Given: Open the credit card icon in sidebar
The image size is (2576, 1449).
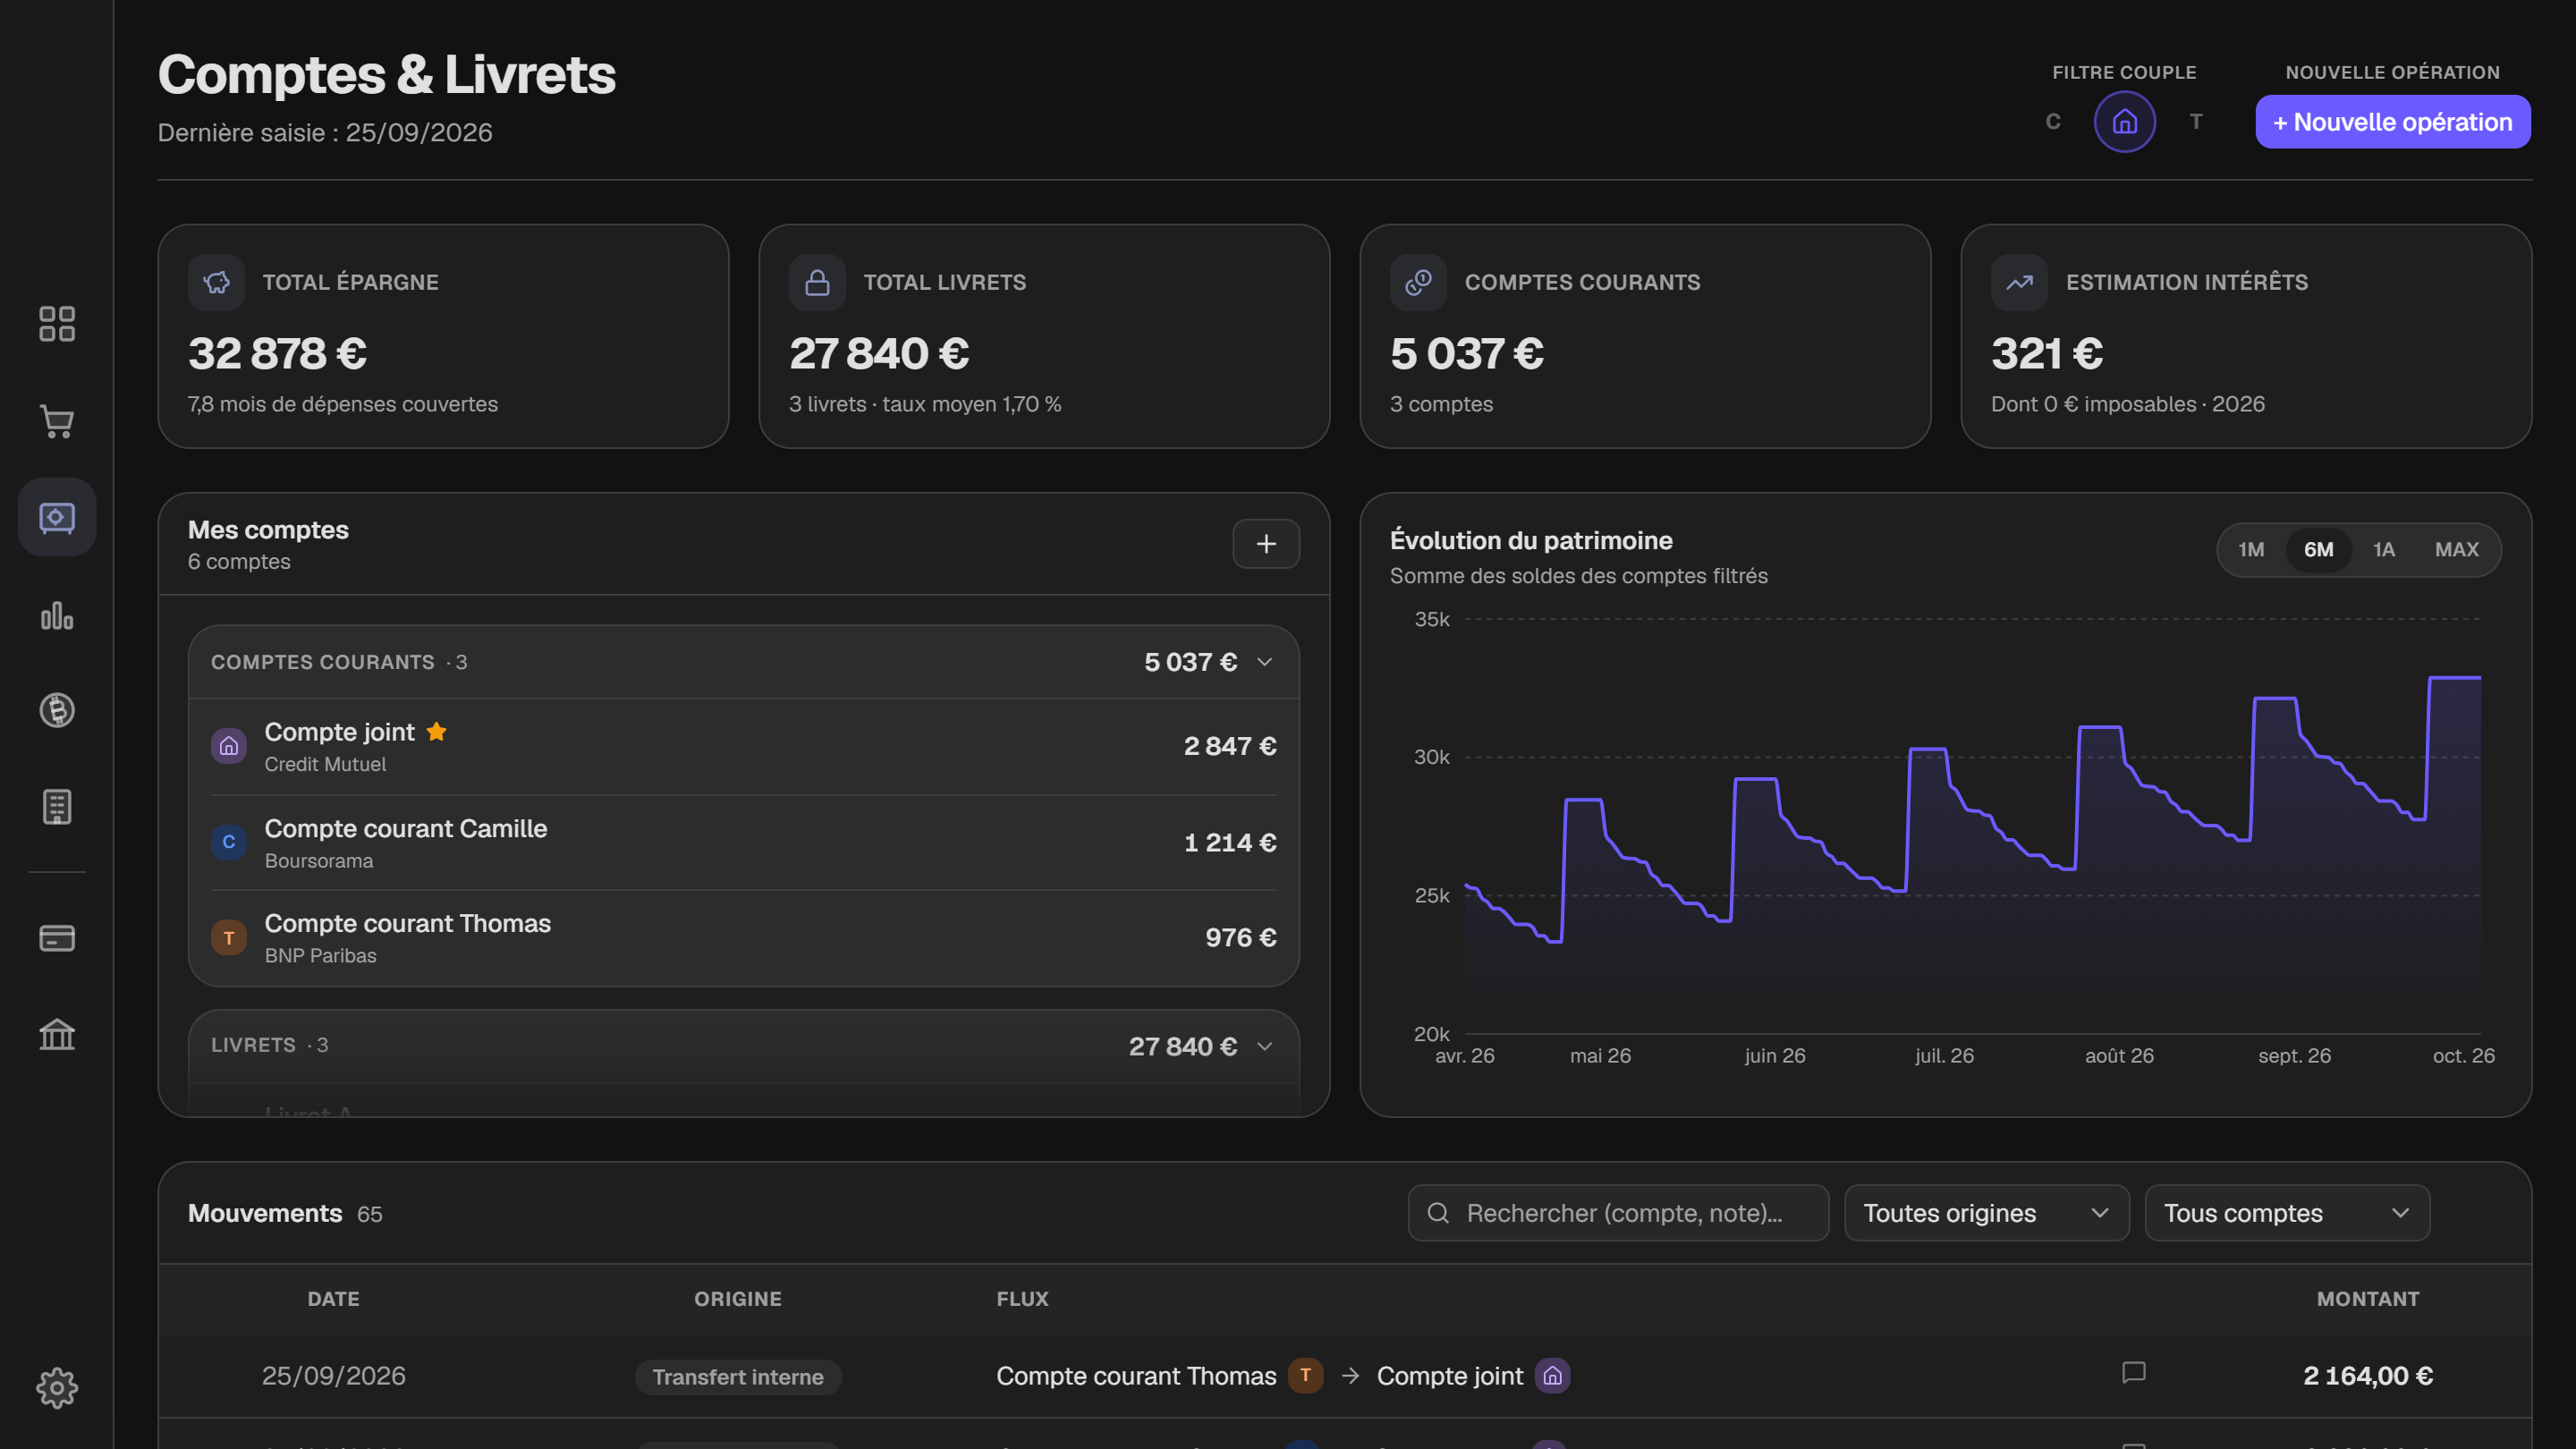Looking at the screenshot, I should [57, 938].
